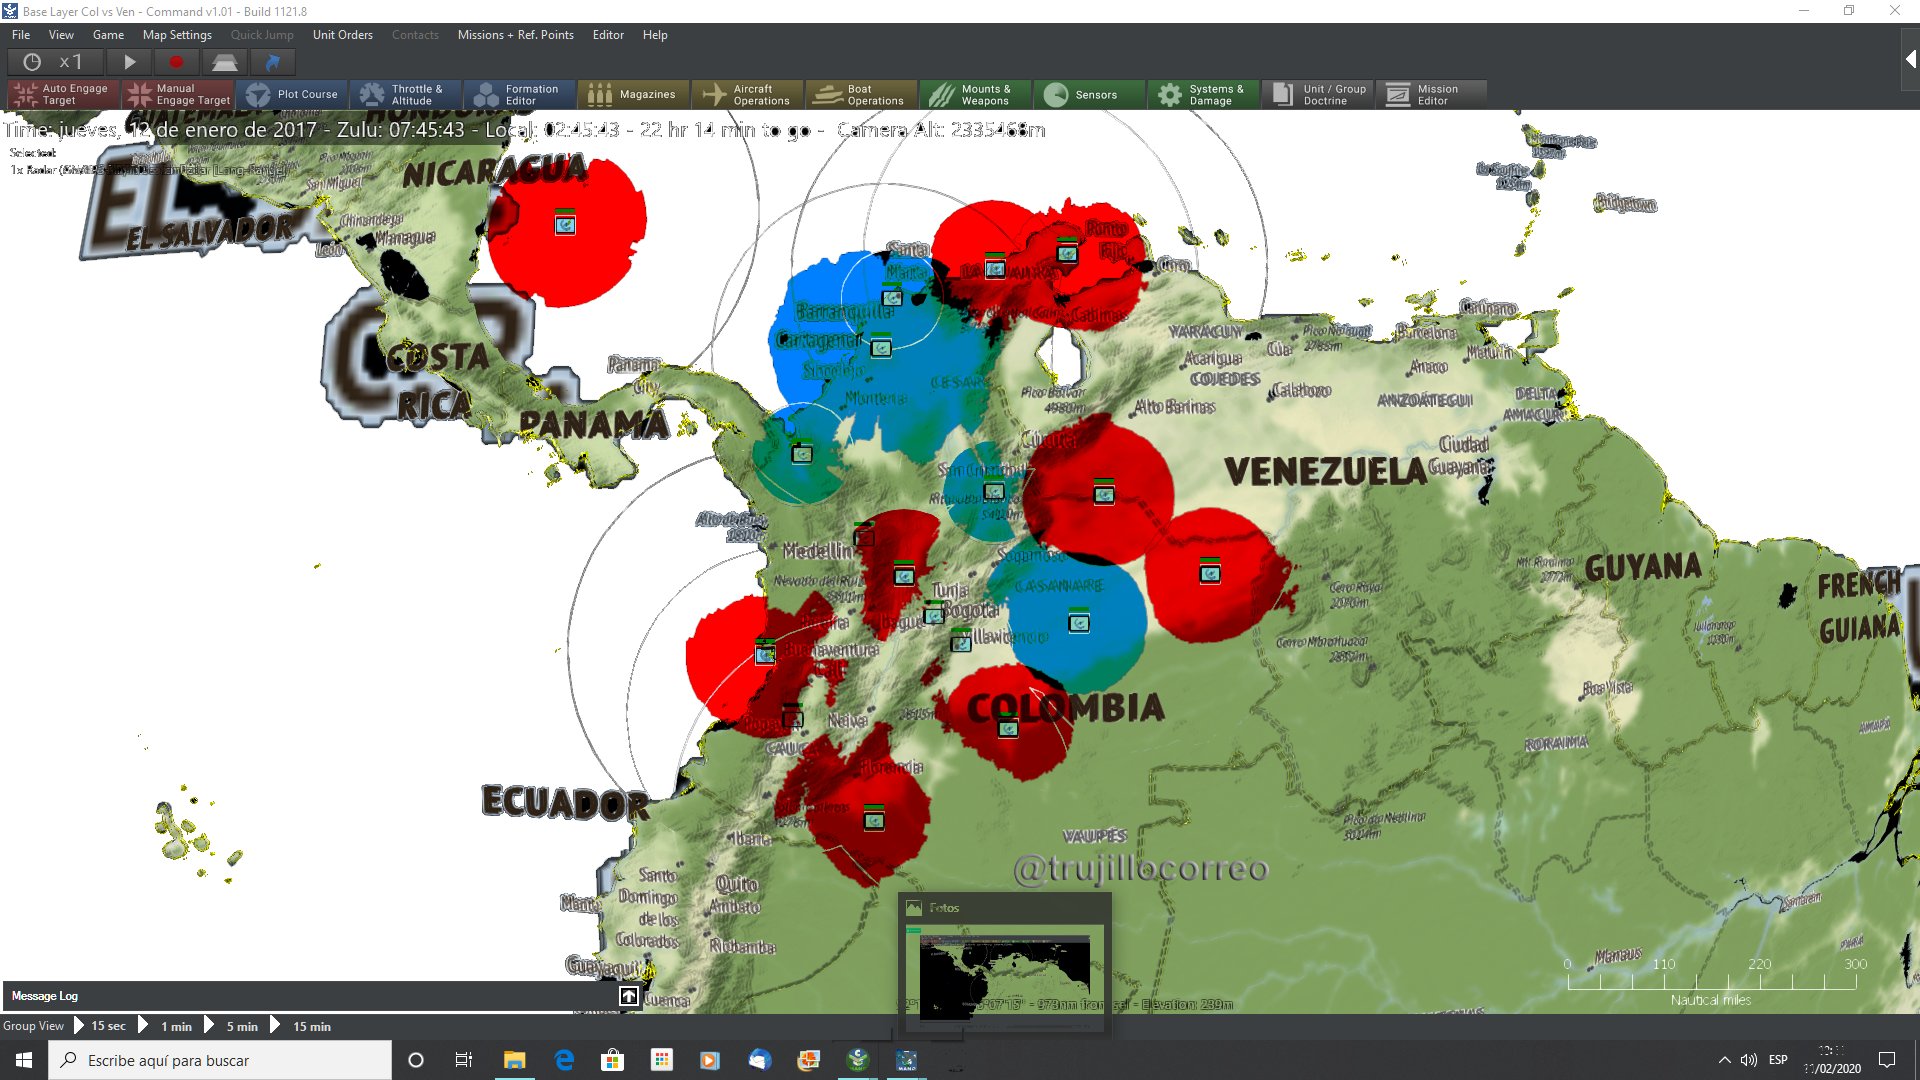Click the volume icon in system tray
This screenshot has height=1080, width=1920.
tap(1749, 1060)
